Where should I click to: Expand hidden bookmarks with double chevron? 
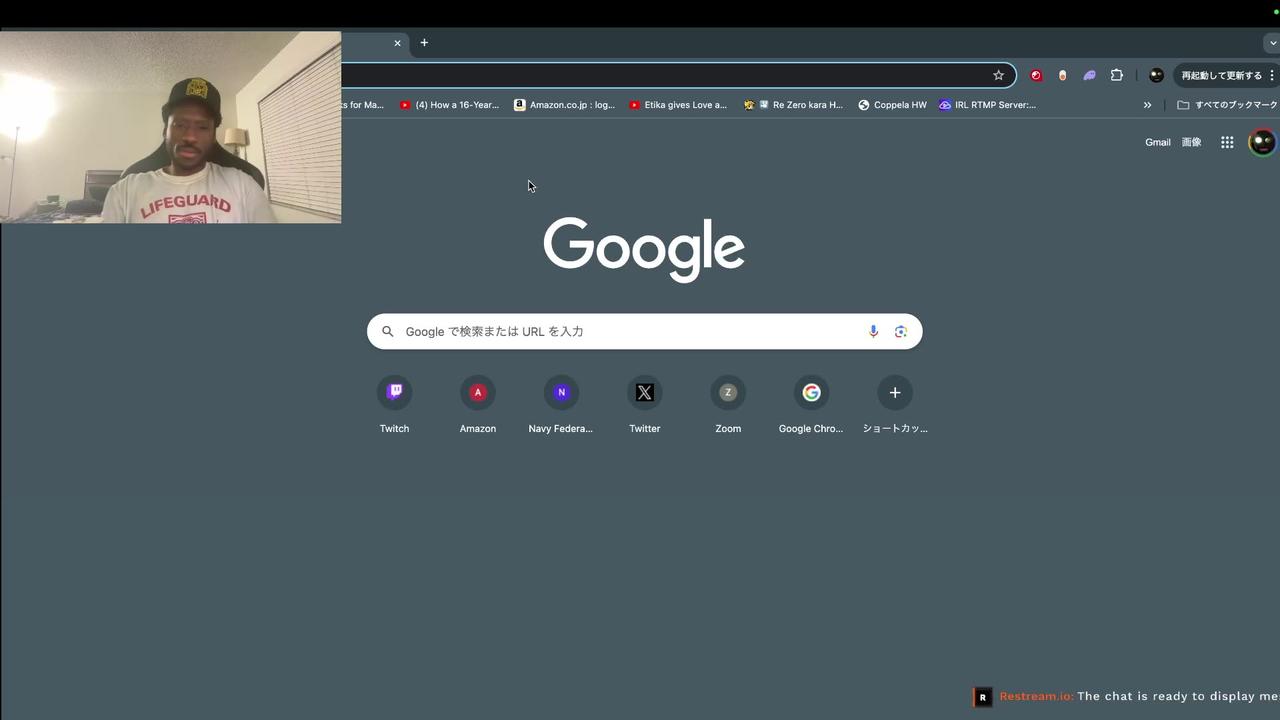click(1147, 105)
